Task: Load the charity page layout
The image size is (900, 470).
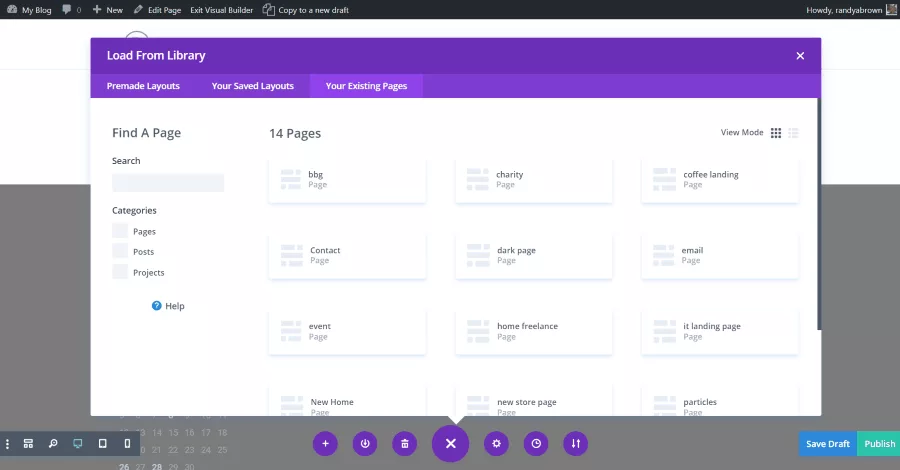Action: pos(534,180)
